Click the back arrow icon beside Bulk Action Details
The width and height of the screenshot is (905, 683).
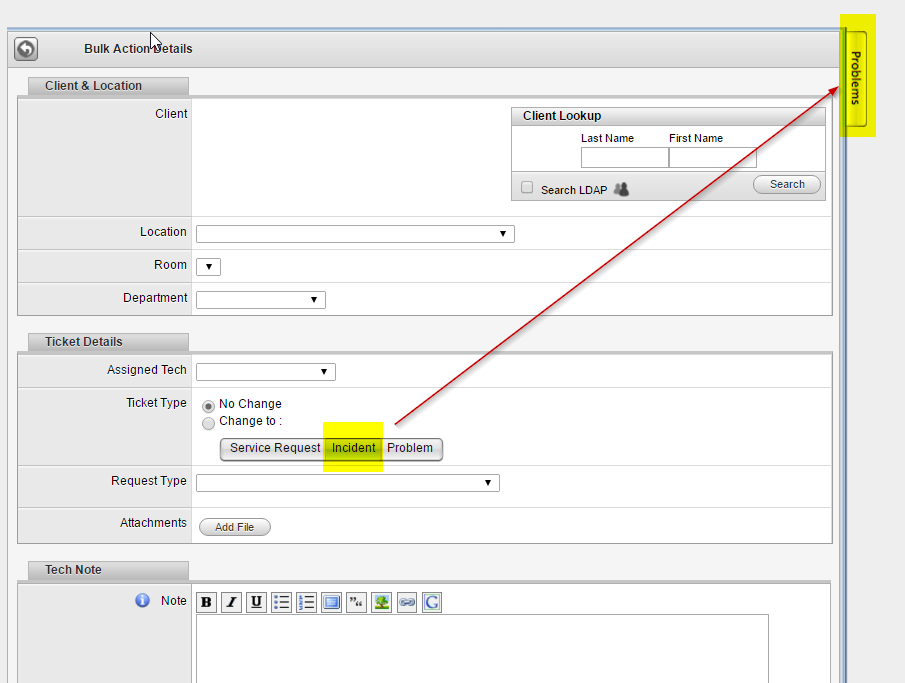click(26, 49)
